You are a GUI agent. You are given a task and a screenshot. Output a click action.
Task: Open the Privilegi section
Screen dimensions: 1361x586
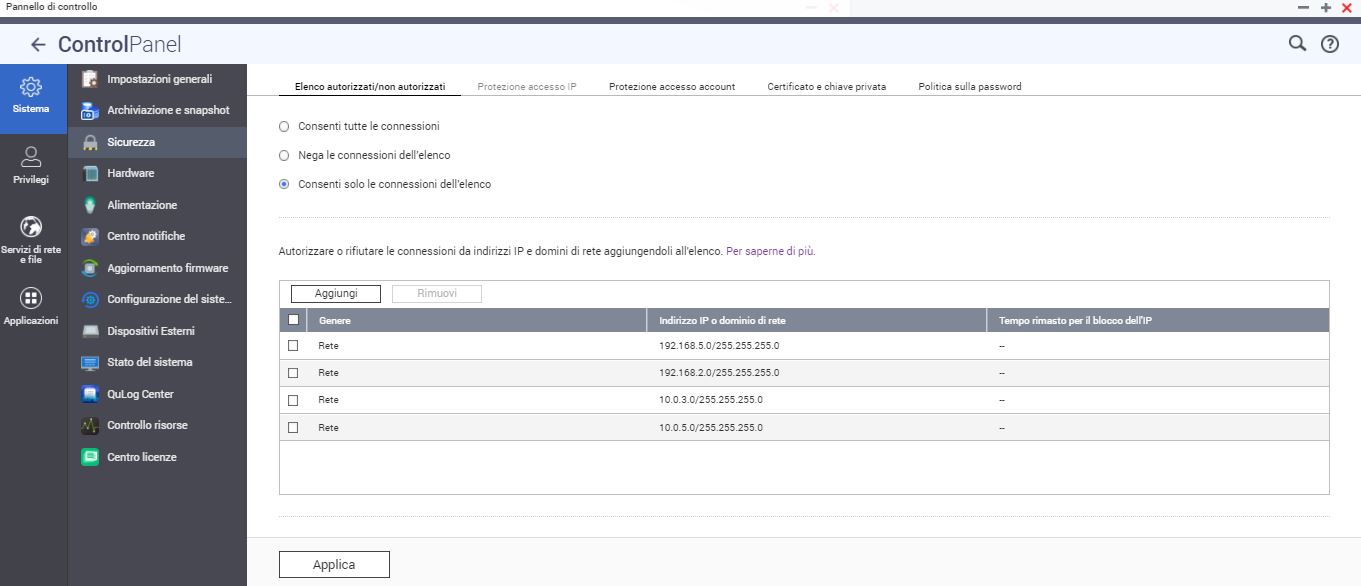coord(31,165)
